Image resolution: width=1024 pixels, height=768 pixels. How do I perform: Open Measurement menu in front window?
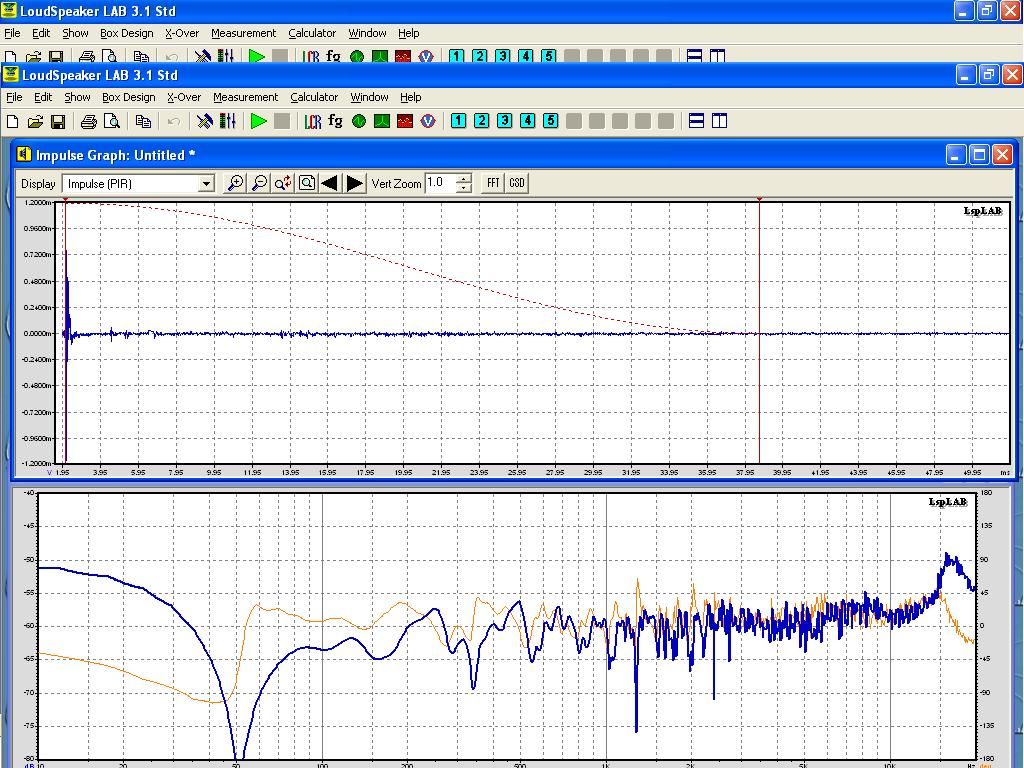(x=246, y=97)
